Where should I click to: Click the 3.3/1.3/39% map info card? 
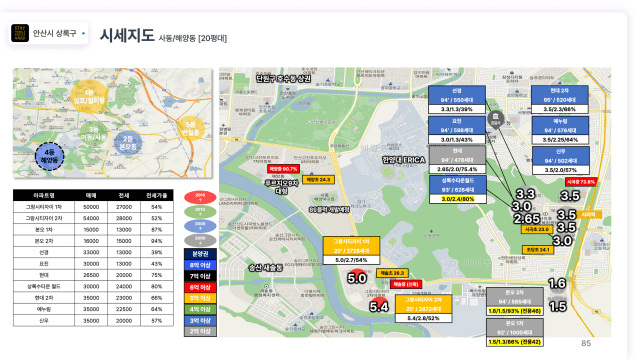pos(457,100)
